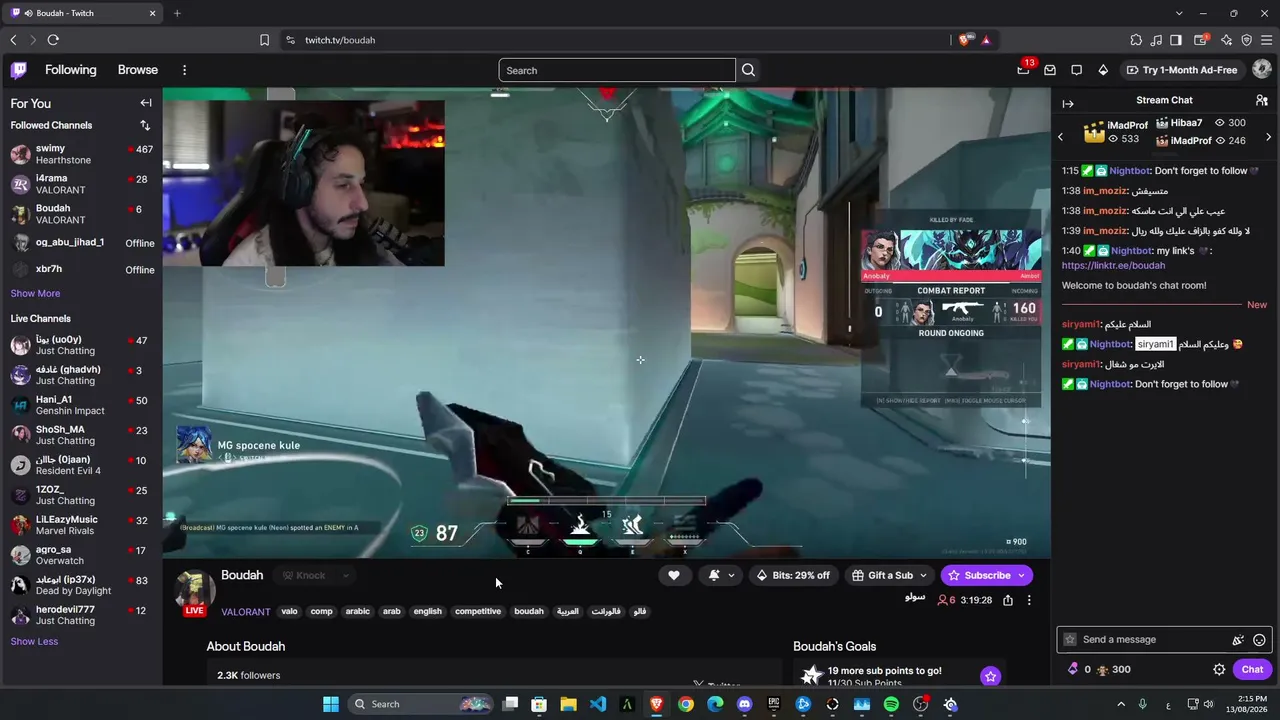Click the Bits: 29% off button

[x=793, y=575]
